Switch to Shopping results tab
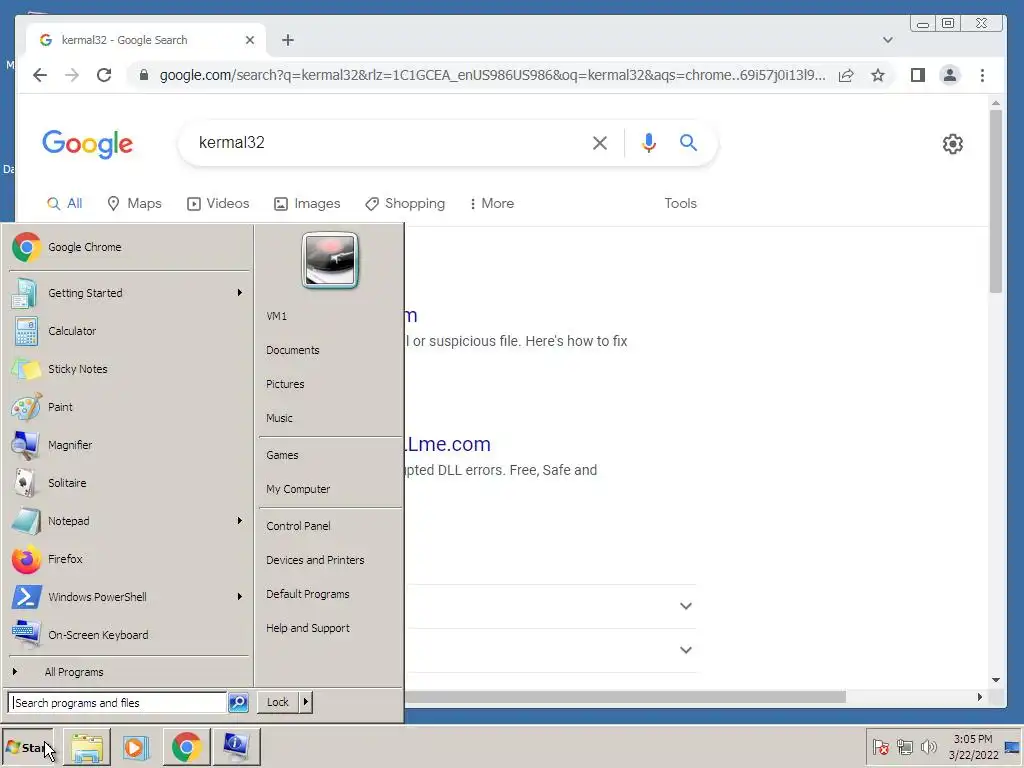Image resolution: width=1024 pixels, height=768 pixels. point(405,204)
